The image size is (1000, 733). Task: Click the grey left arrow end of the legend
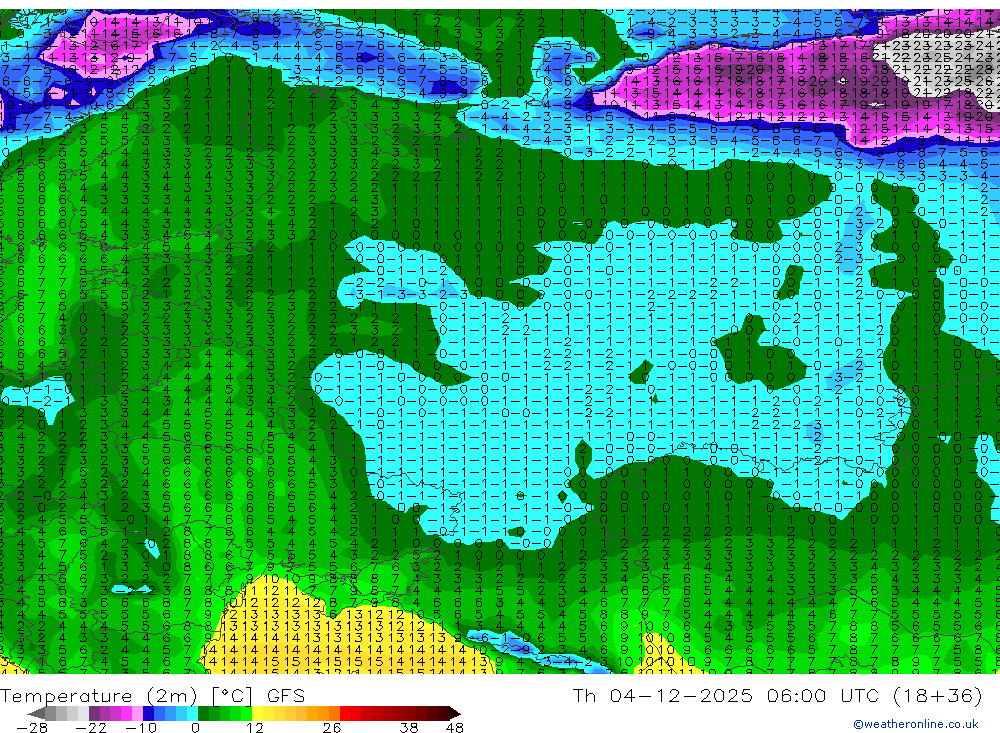(x=36, y=713)
